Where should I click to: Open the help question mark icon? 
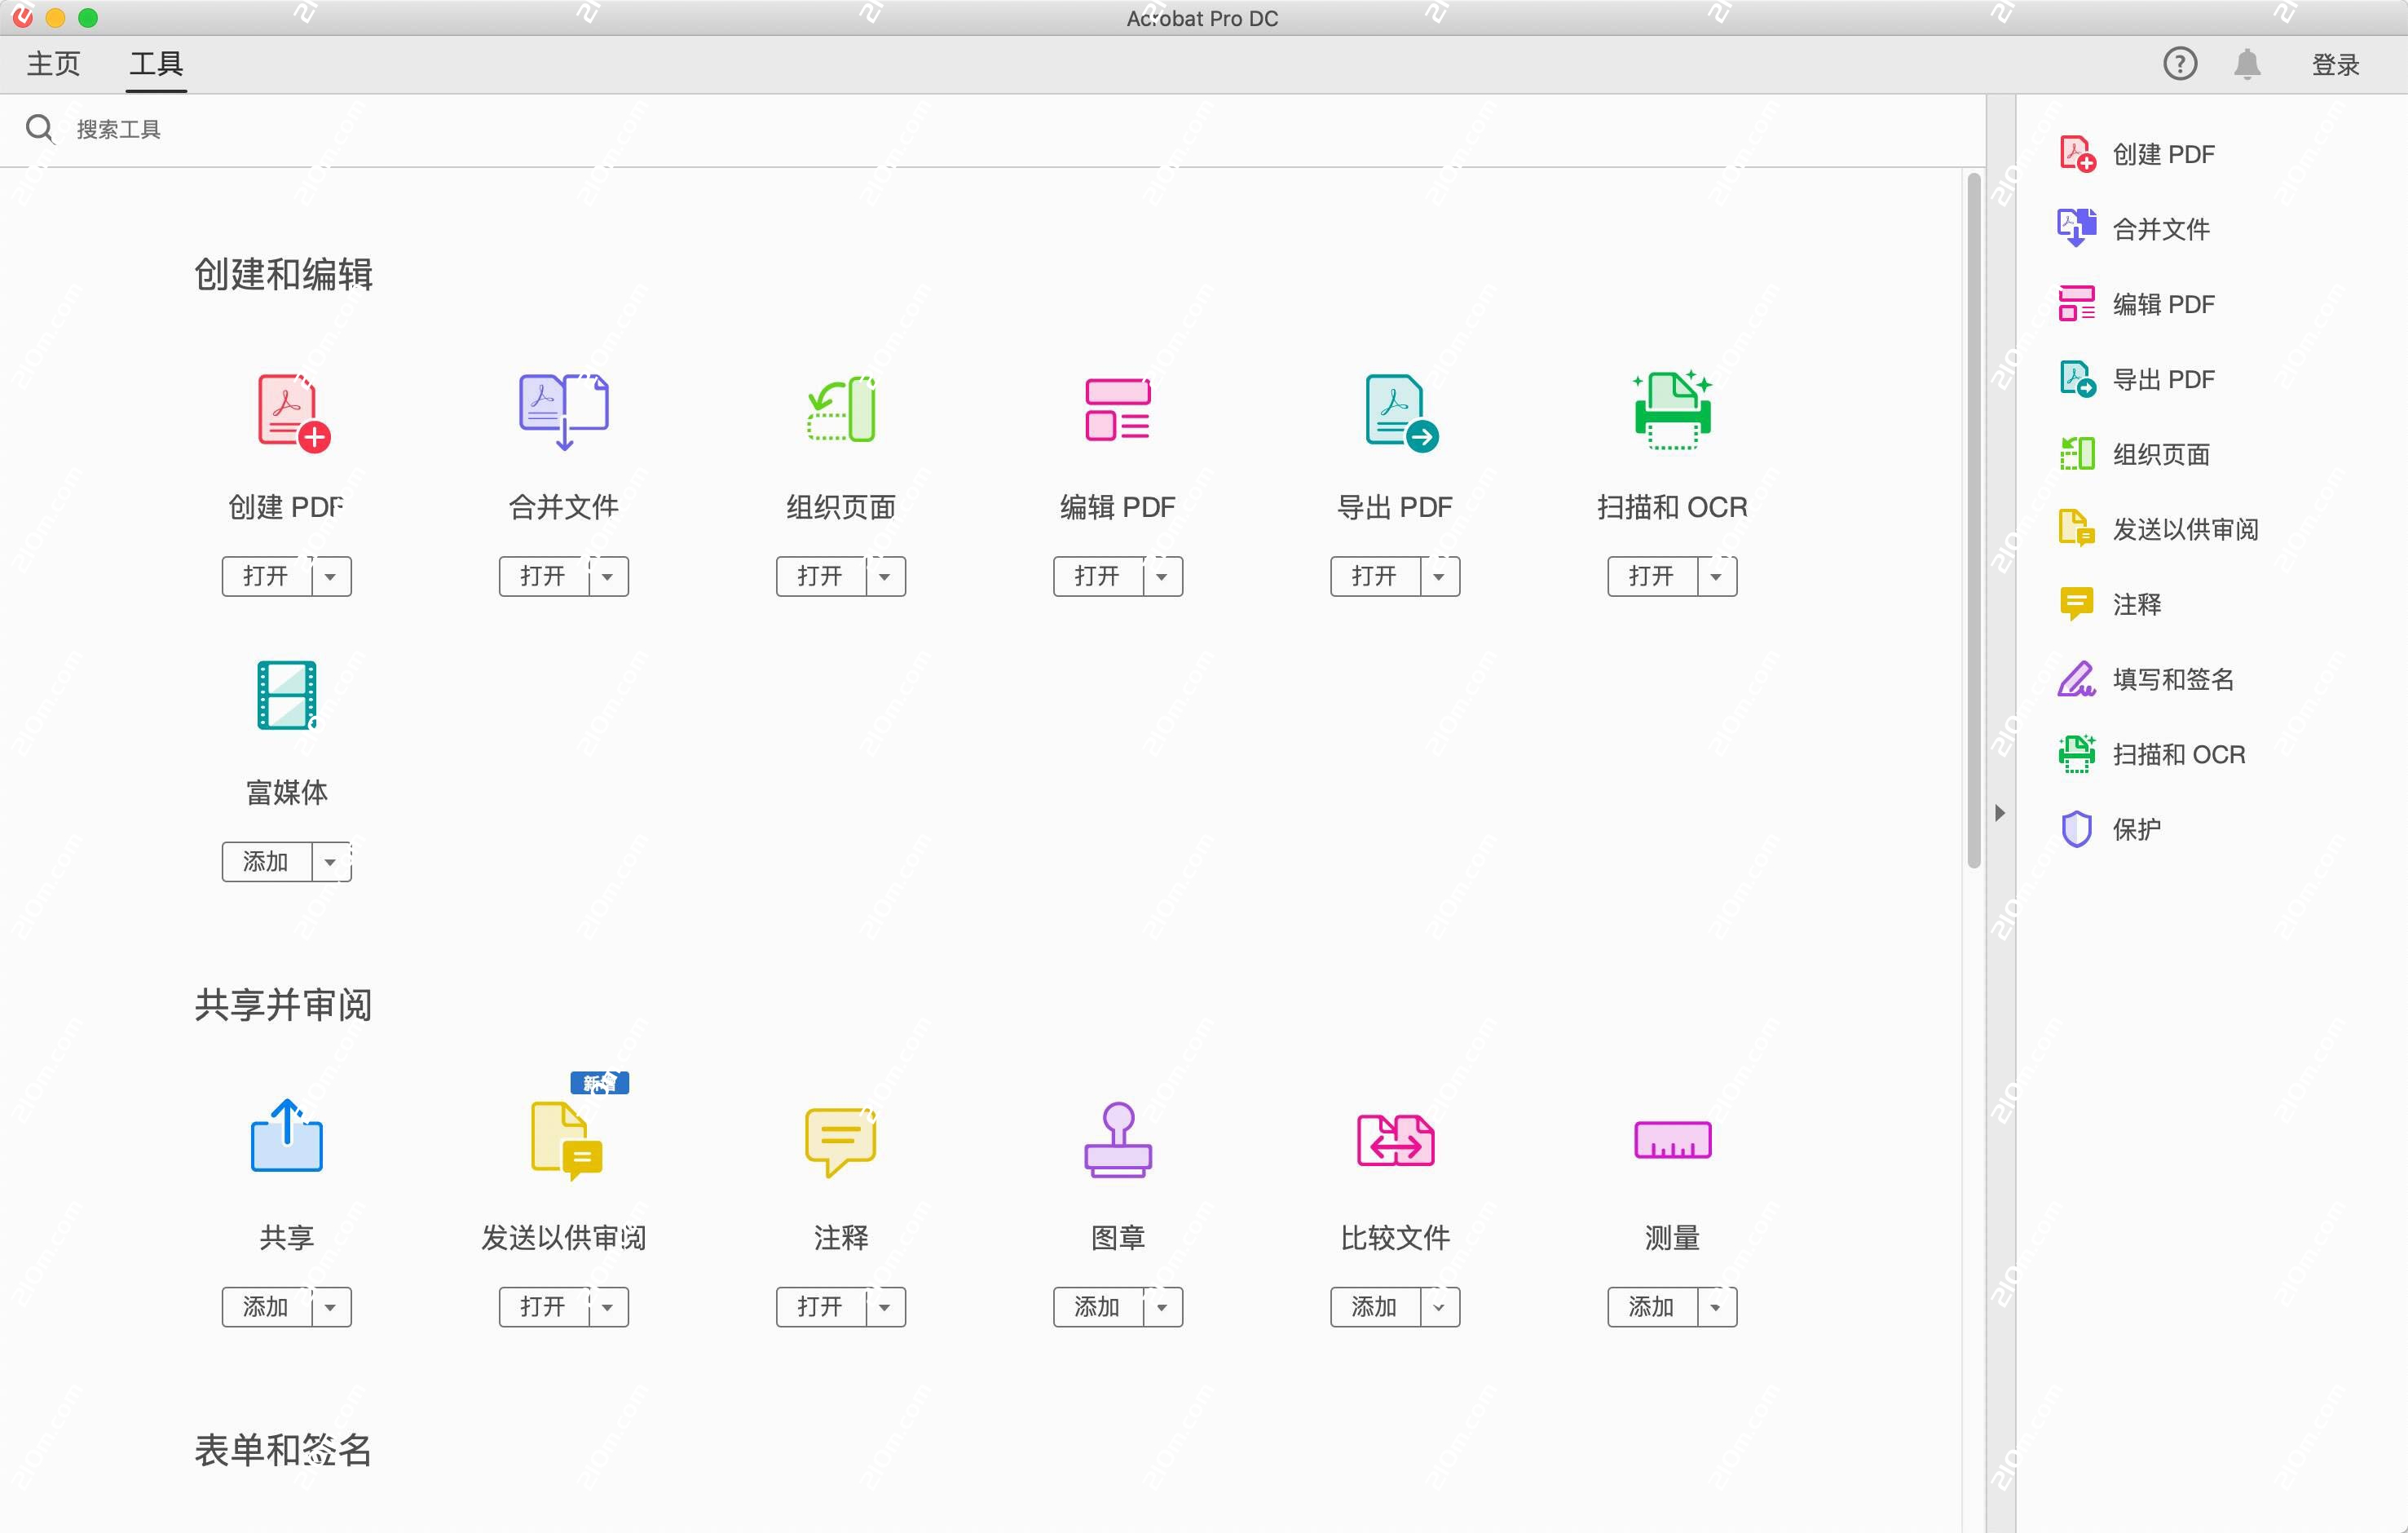click(x=2180, y=63)
